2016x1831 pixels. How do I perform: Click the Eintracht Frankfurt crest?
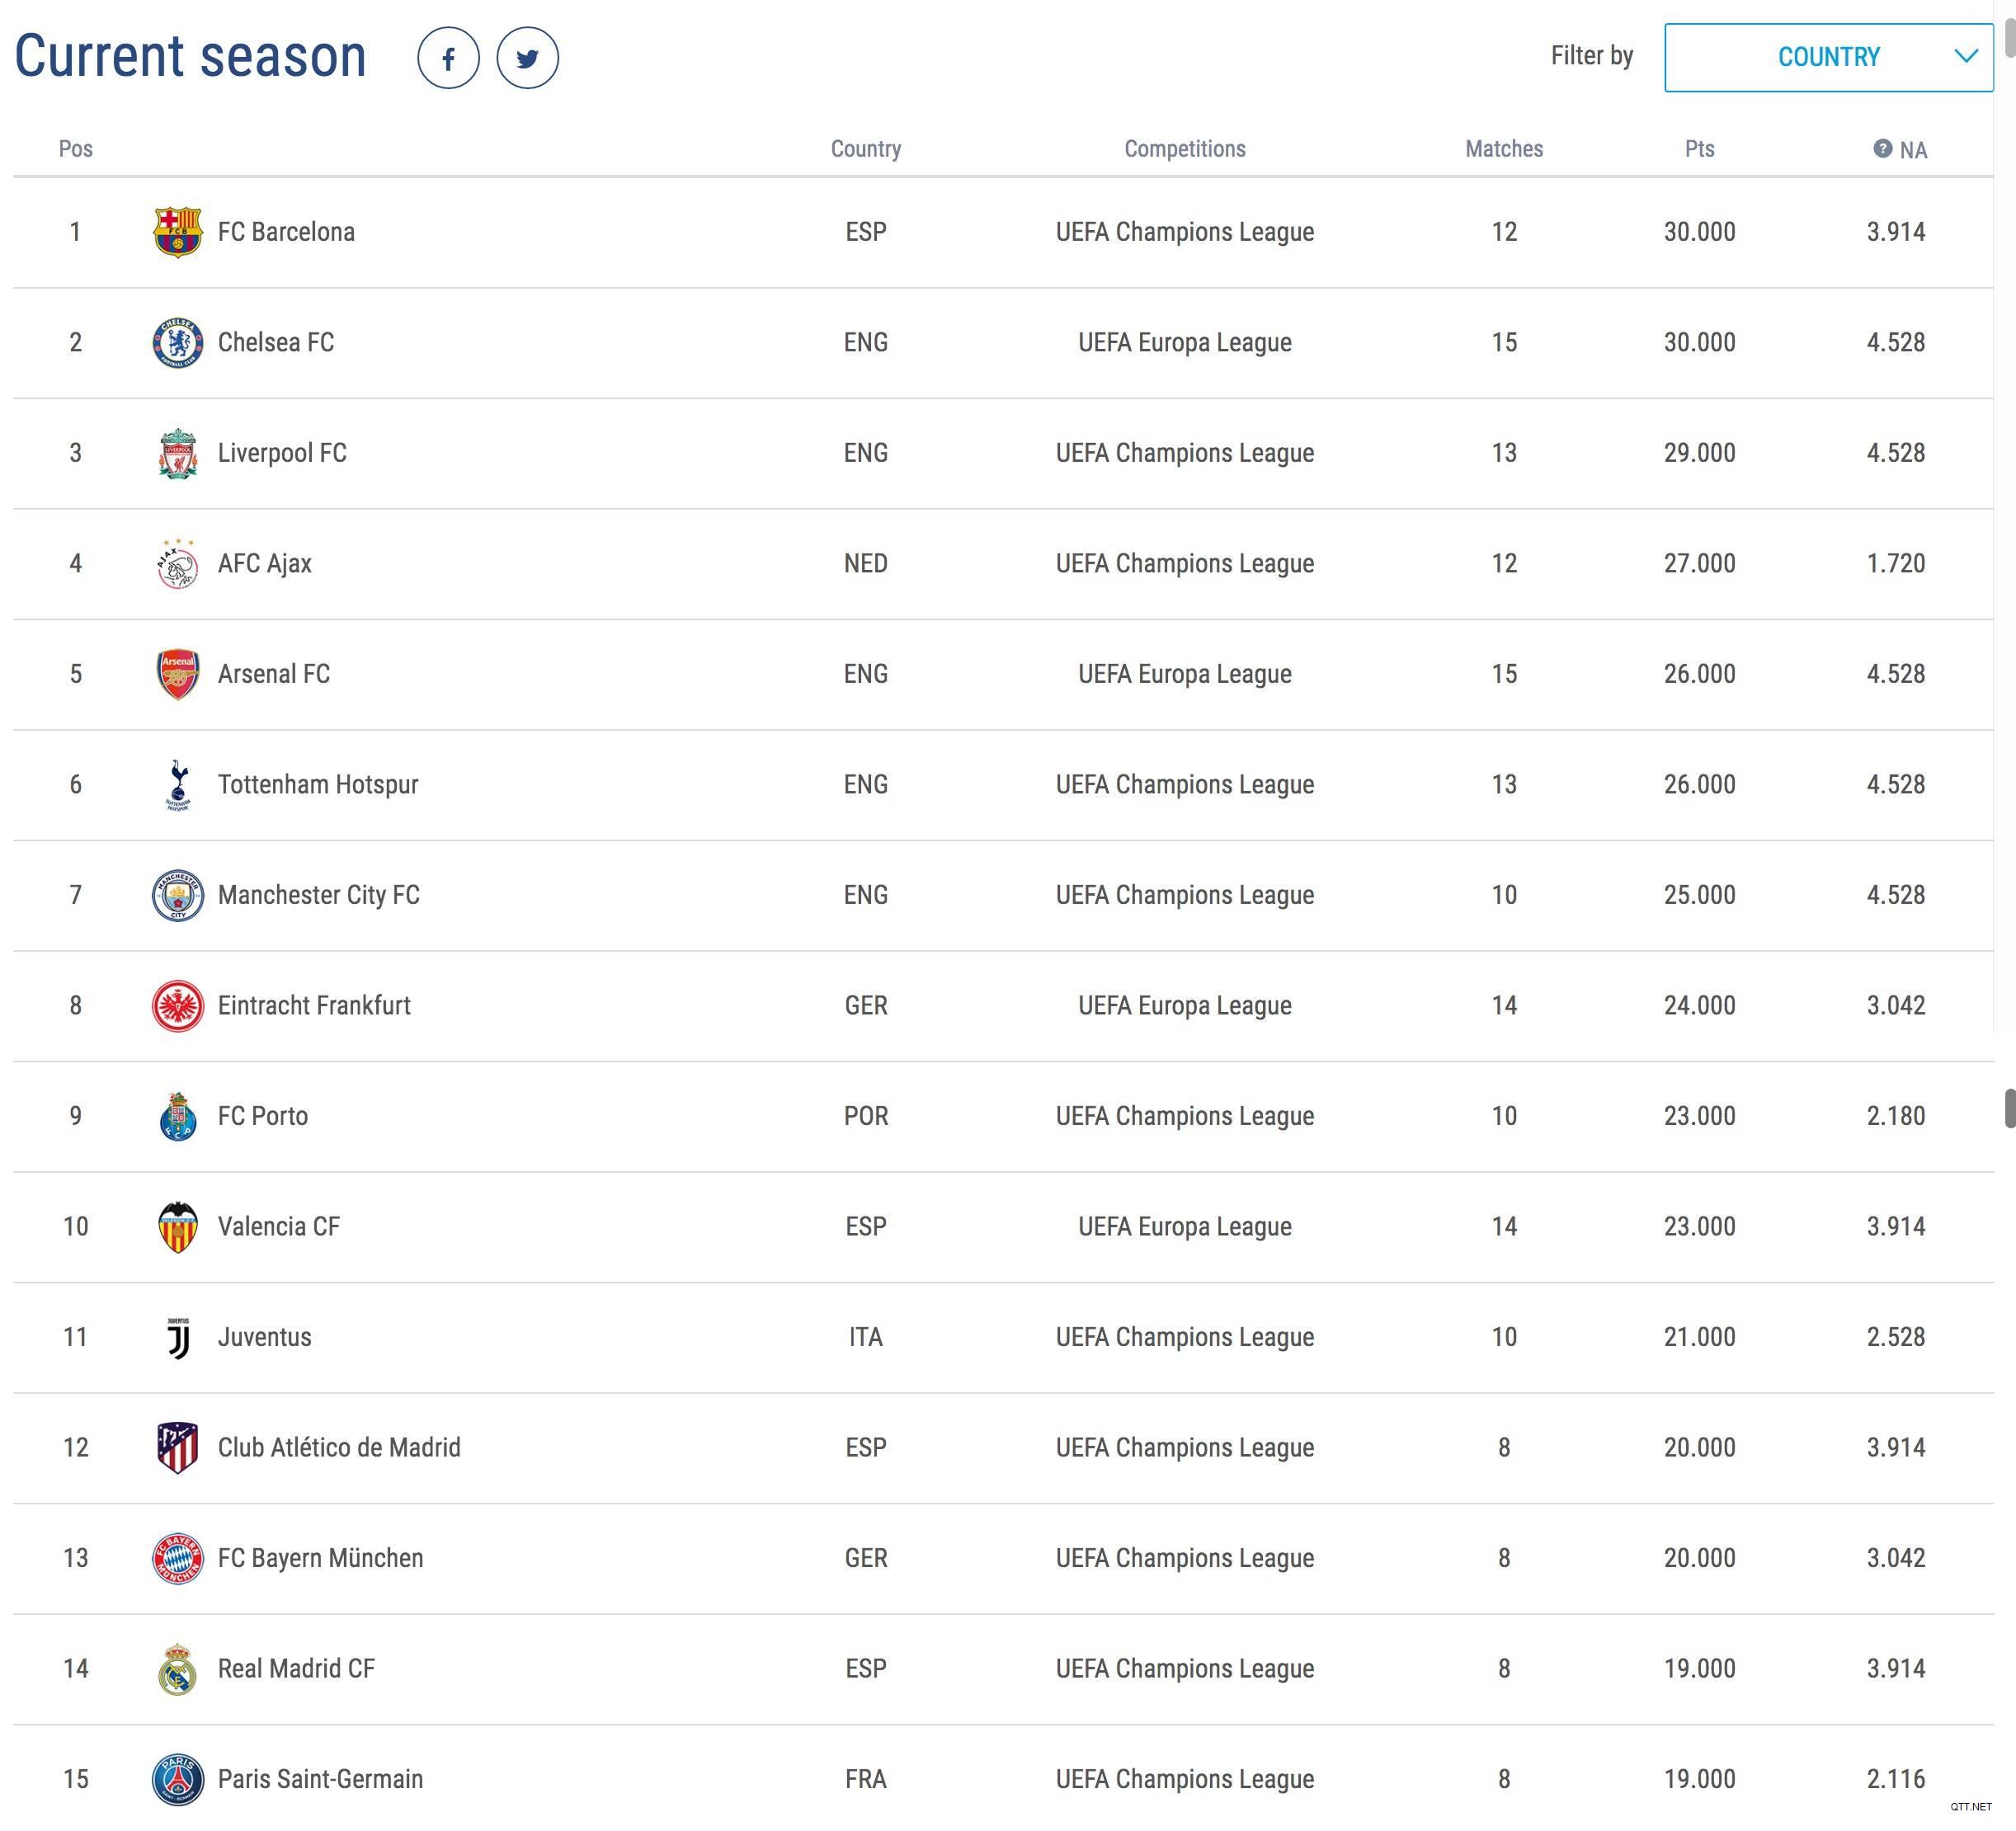click(x=178, y=1006)
